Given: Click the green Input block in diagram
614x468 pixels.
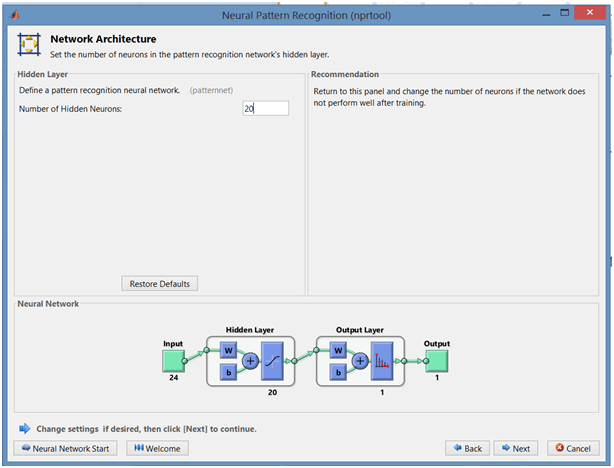Looking at the screenshot, I should click(173, 361).
